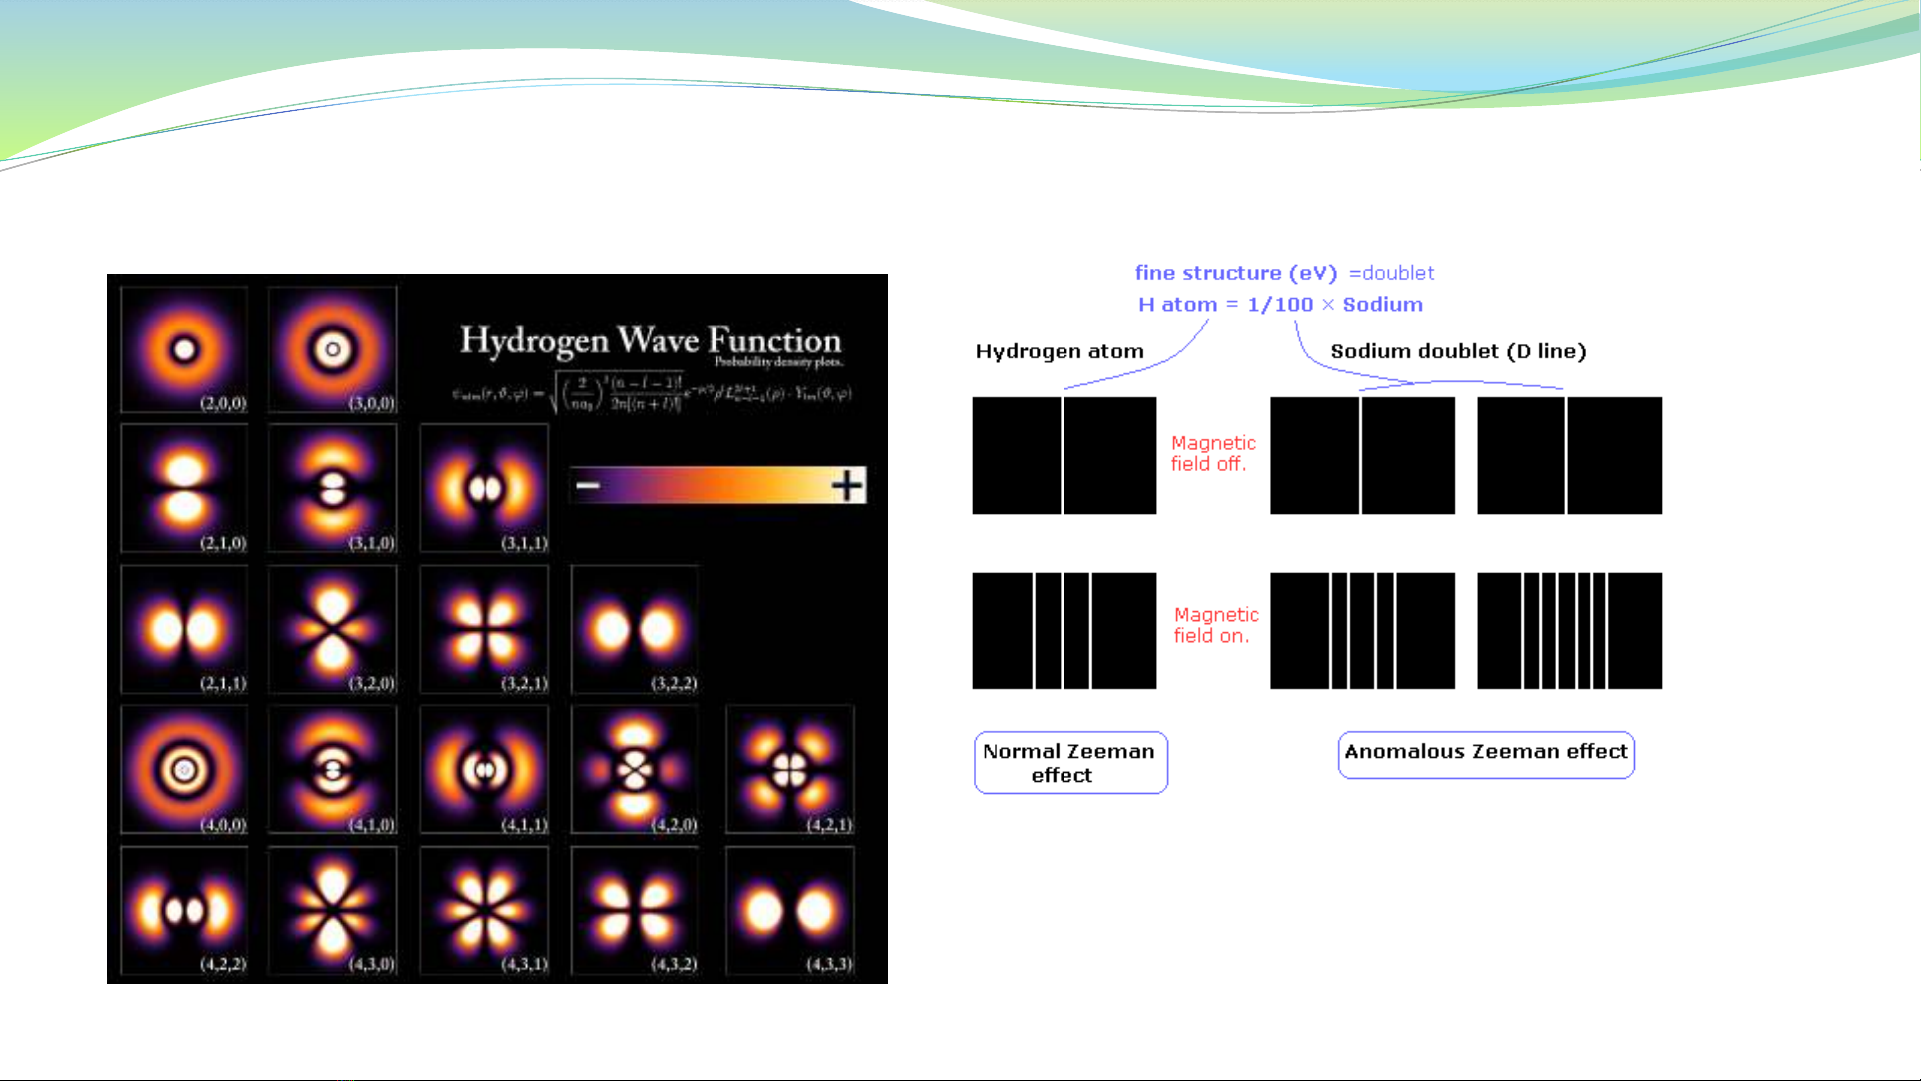Click the Hydrogen atom field-off spectrum image
This screenshot has height=1081, width=1921.
1064,456
